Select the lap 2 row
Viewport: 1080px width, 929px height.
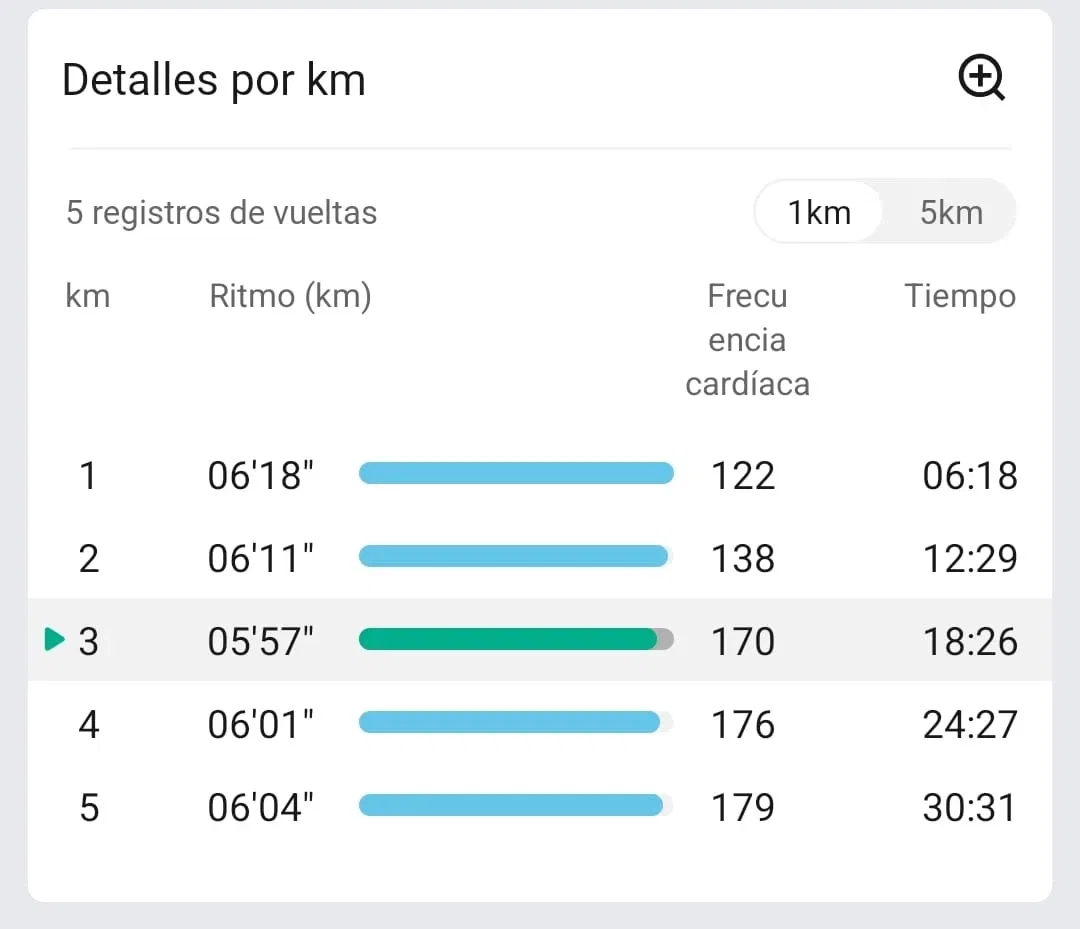pos(540,557)
